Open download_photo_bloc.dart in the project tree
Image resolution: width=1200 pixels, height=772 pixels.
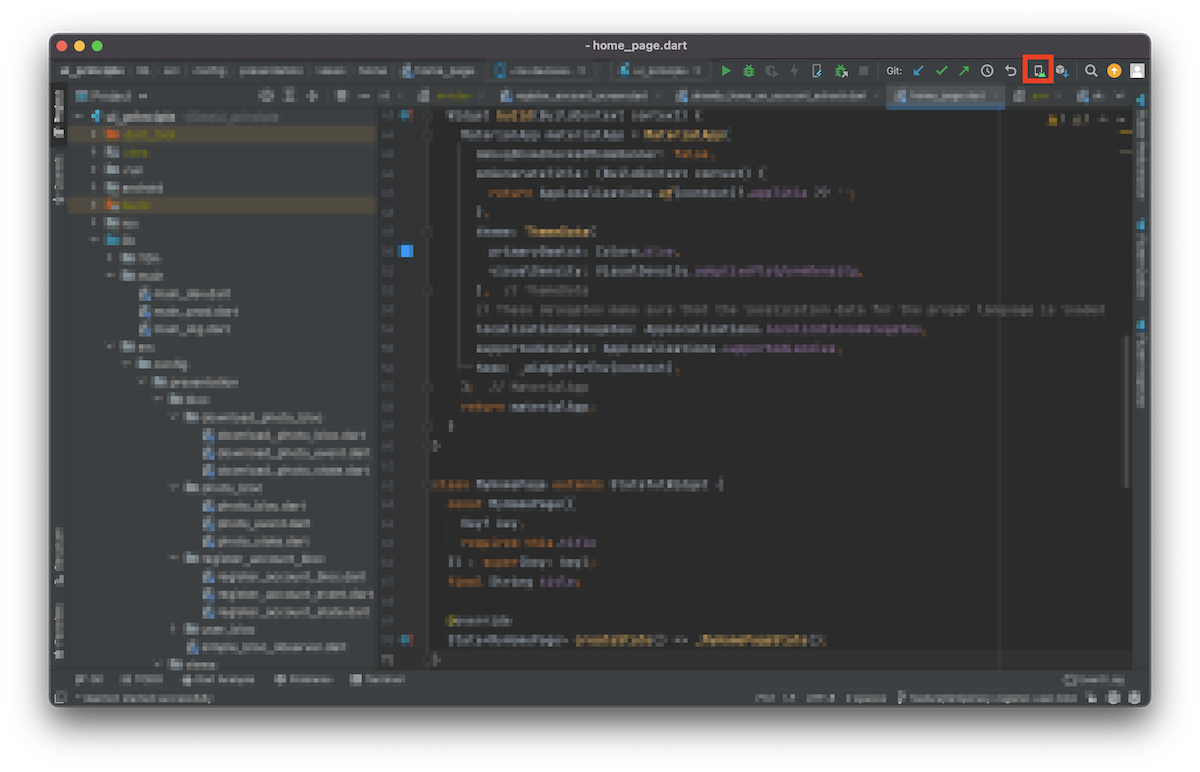(x=285, y=435)
